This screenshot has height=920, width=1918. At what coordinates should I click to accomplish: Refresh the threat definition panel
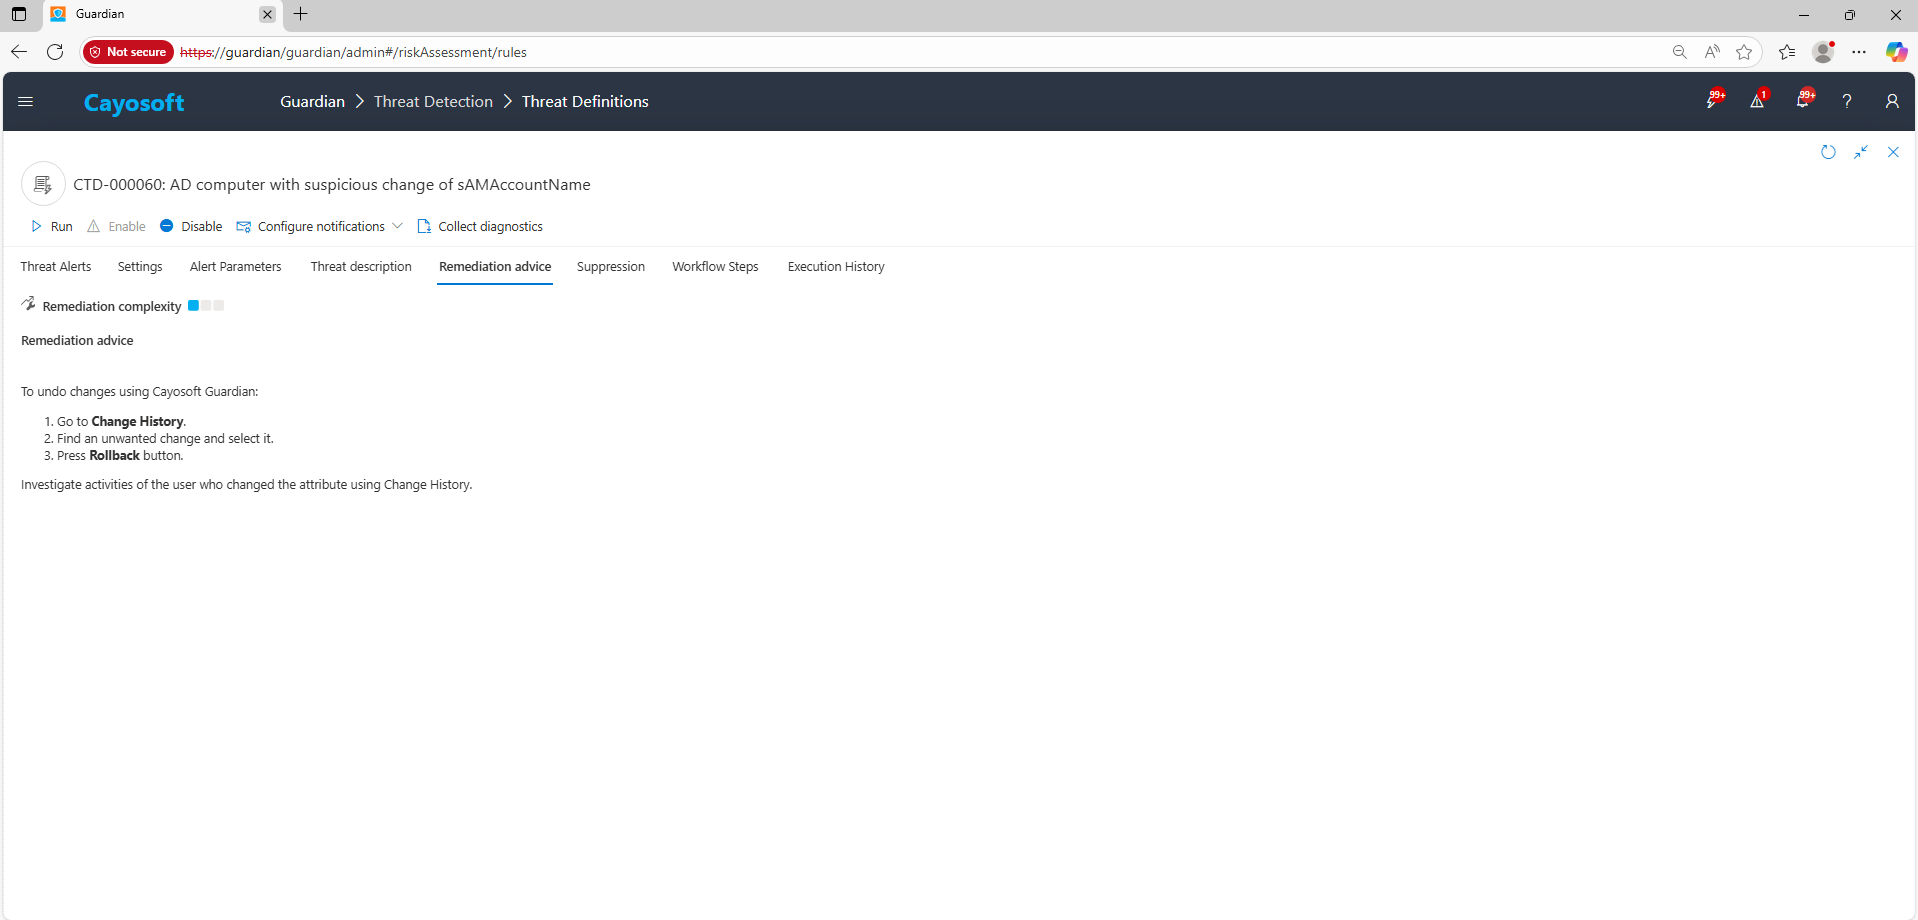tap(1828, 152)
